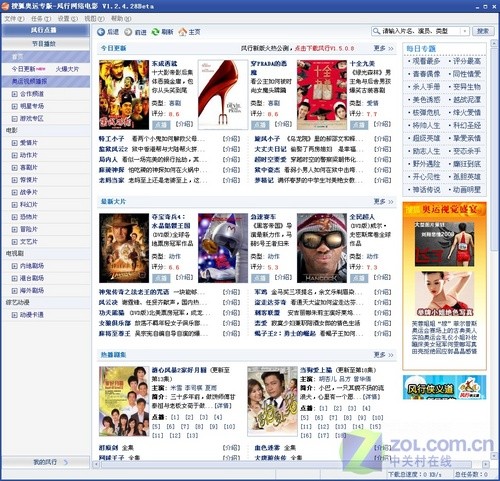
Task: Select 恐怖片 in the sidebar
Action: point(29,217)
